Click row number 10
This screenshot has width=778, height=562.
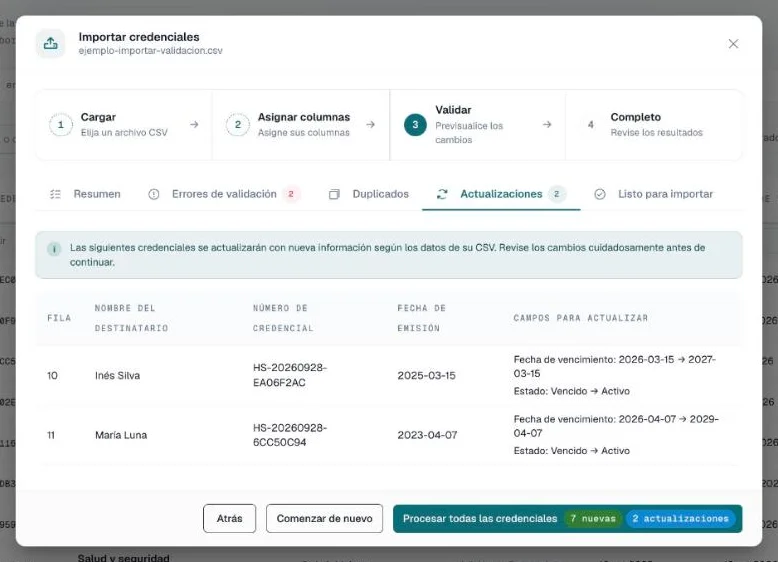pyautogui.click(x=52, y=375)
